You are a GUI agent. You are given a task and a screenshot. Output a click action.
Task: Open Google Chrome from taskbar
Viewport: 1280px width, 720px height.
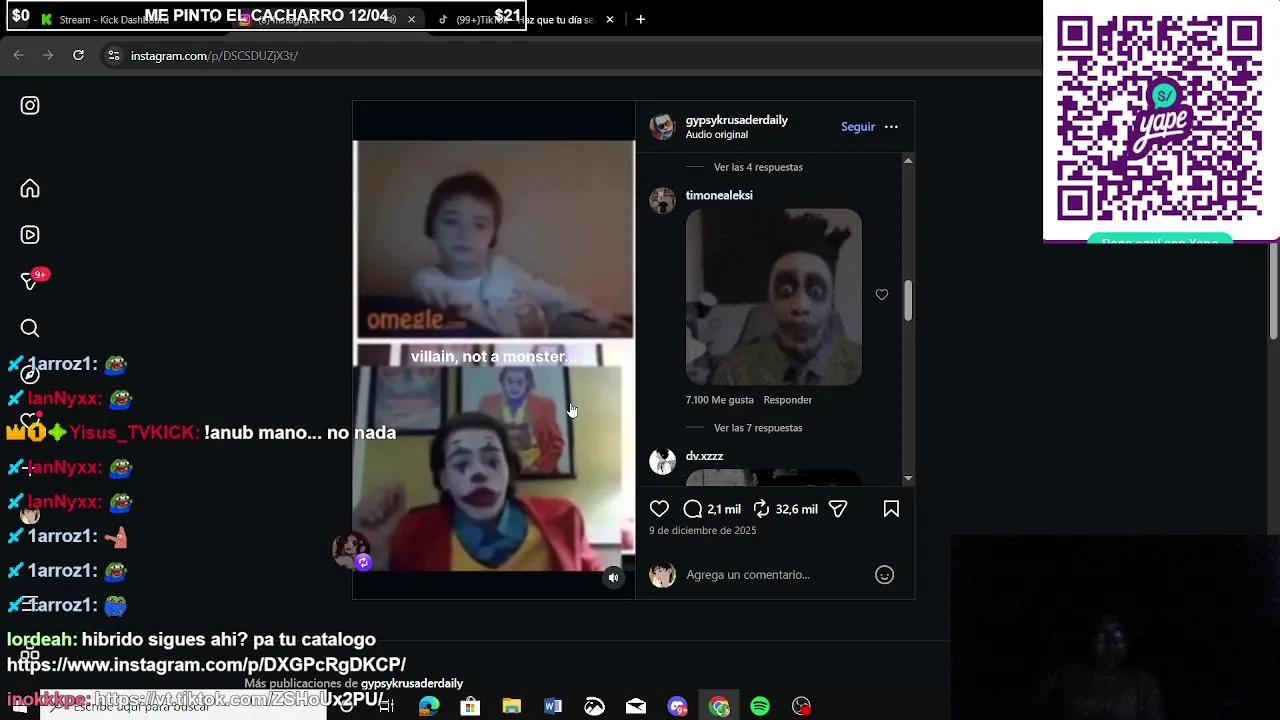pyautogui.click(x=719, y=706)
